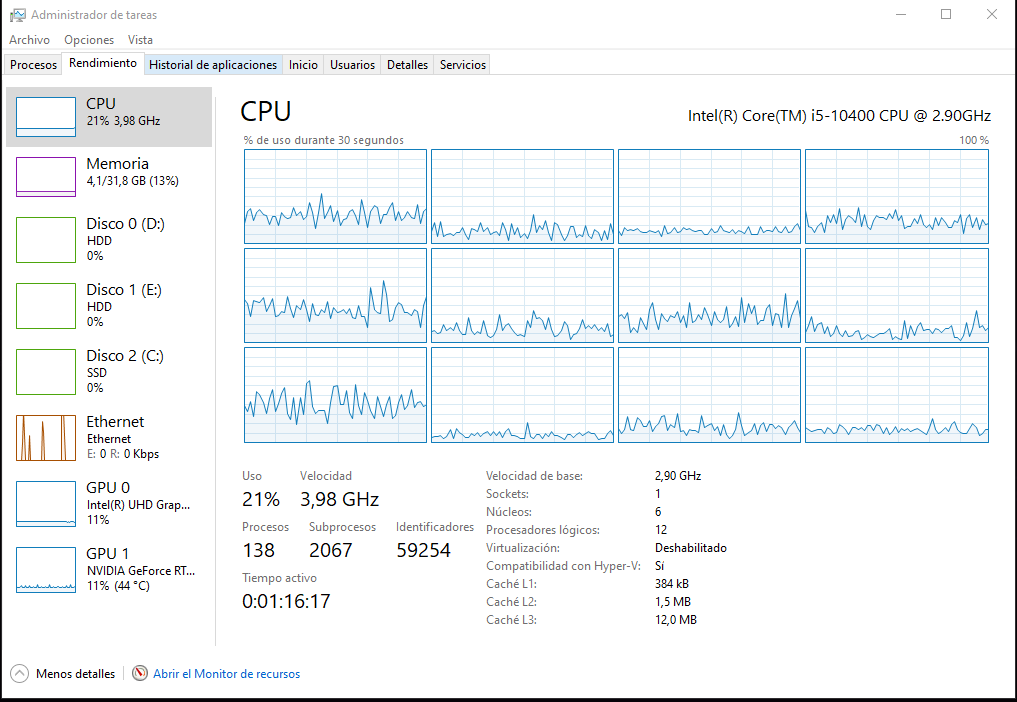
Task: Open Abrir el Monitor de recursos link
Action: click(226, 674)
